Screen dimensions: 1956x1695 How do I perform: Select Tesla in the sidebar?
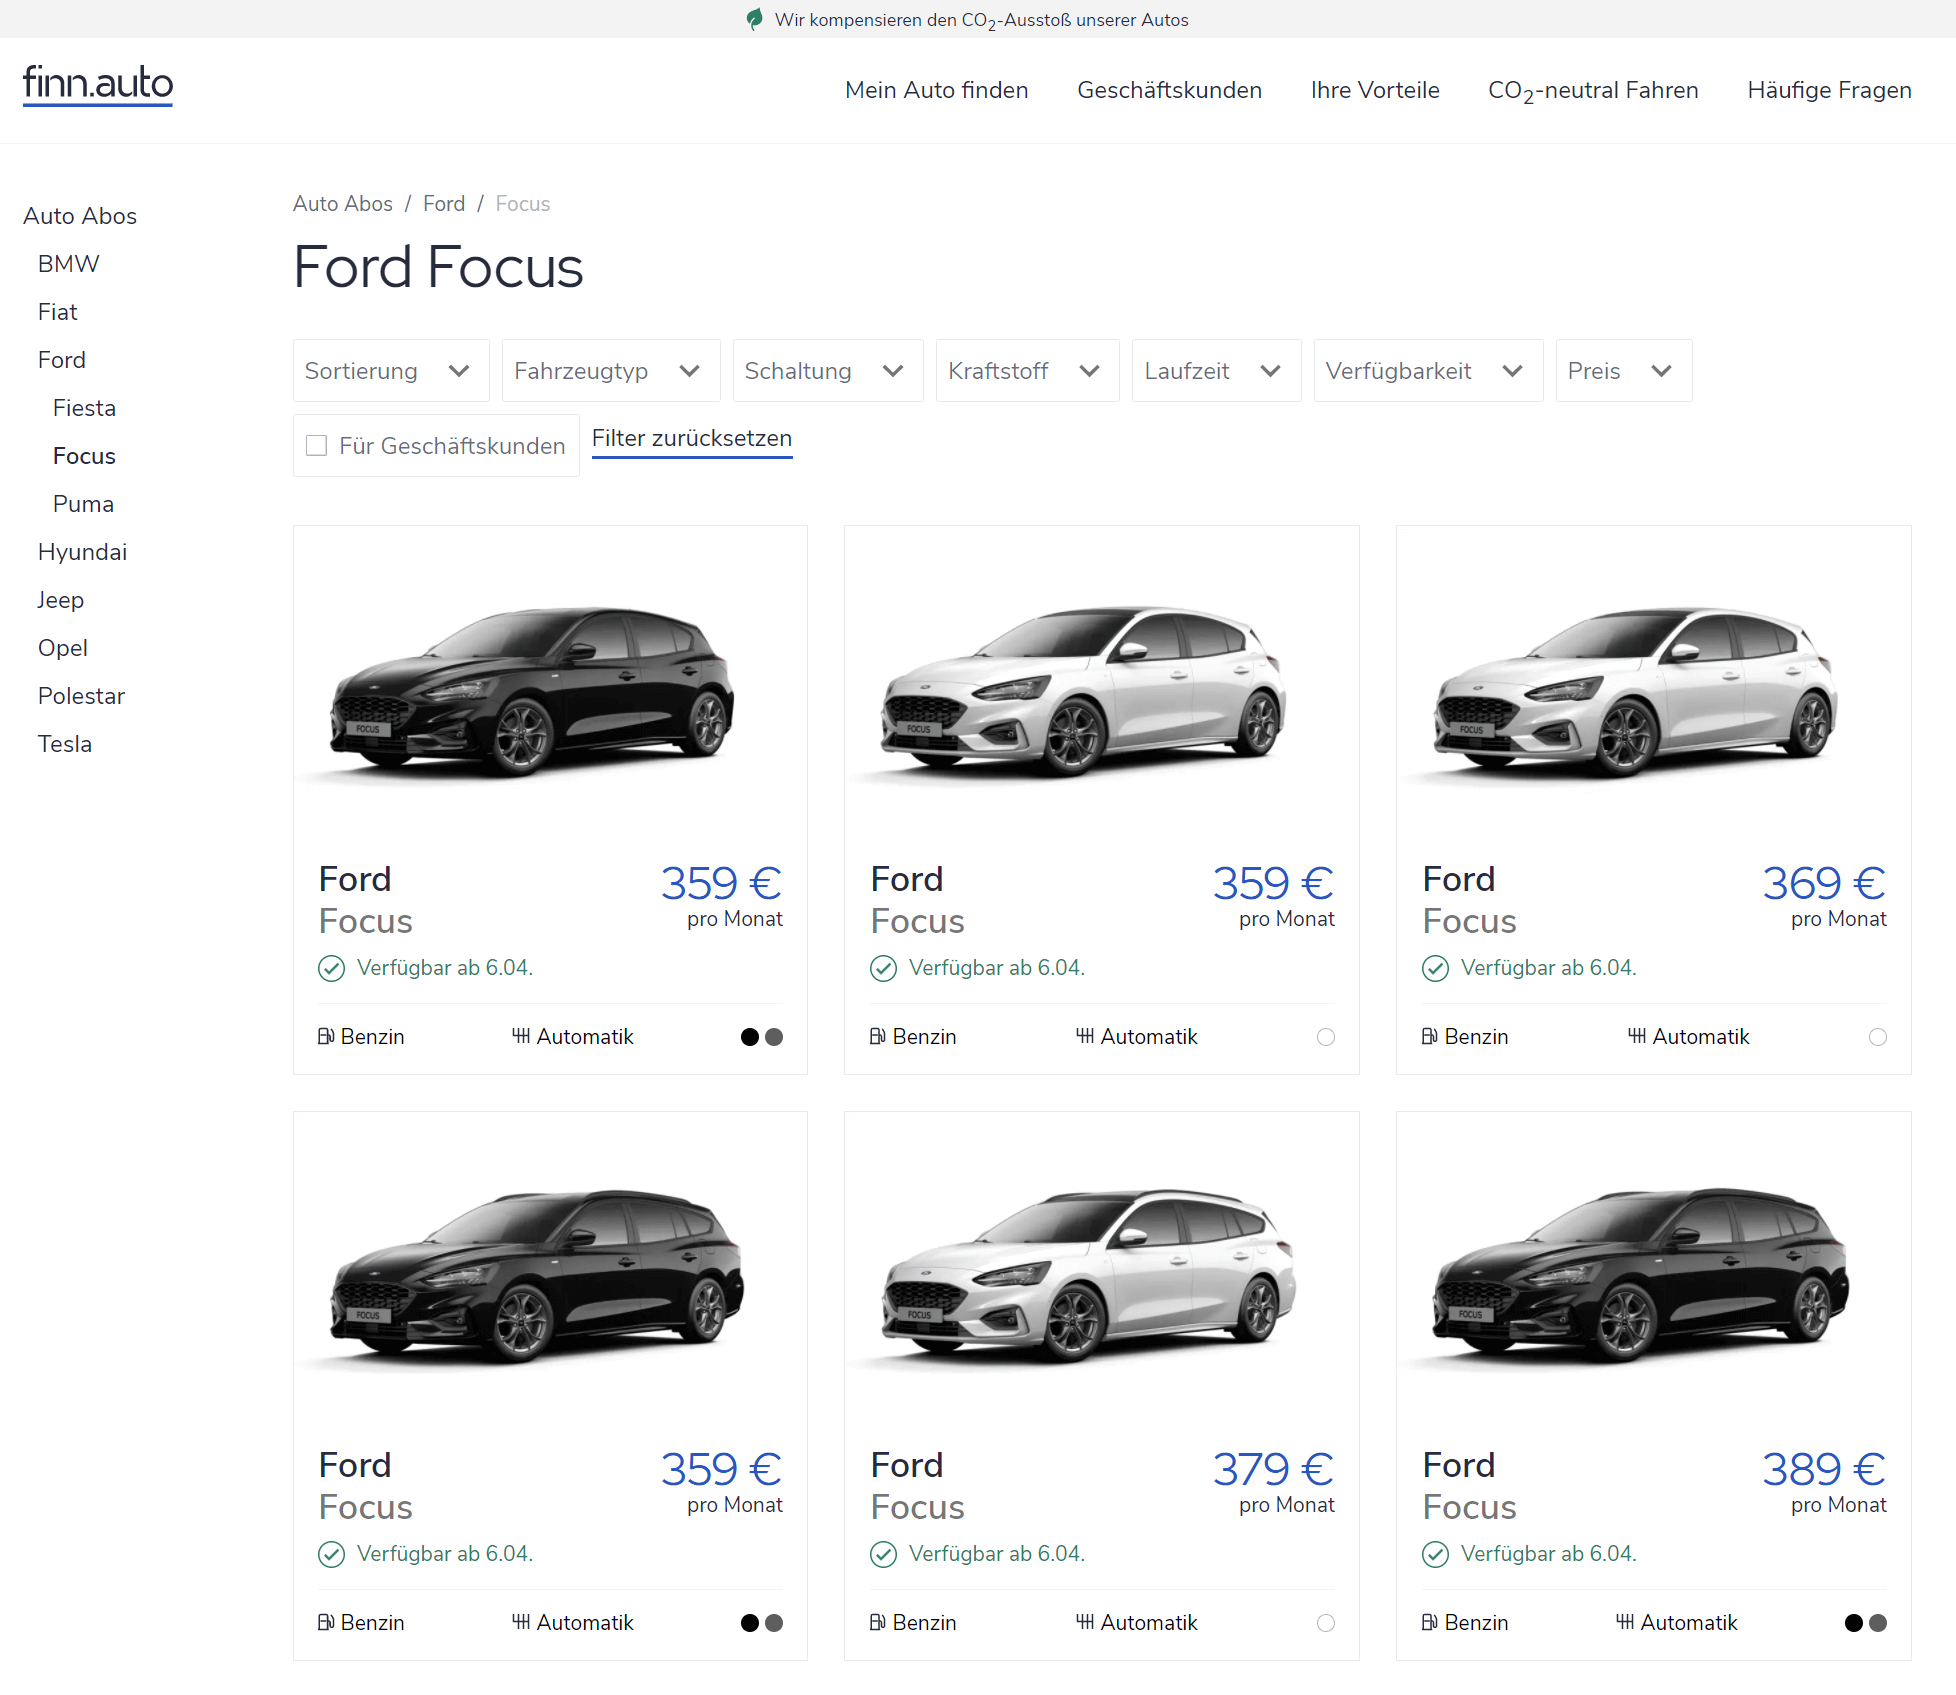coord(65,744)
